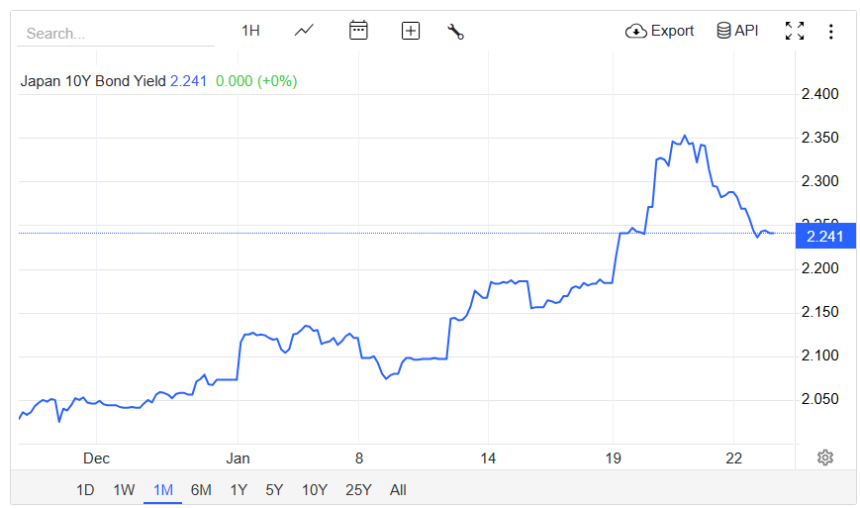This screenshot has height=508, width=860.
Task: Click the Export cloud download button
Action: [x=659, y=31]
